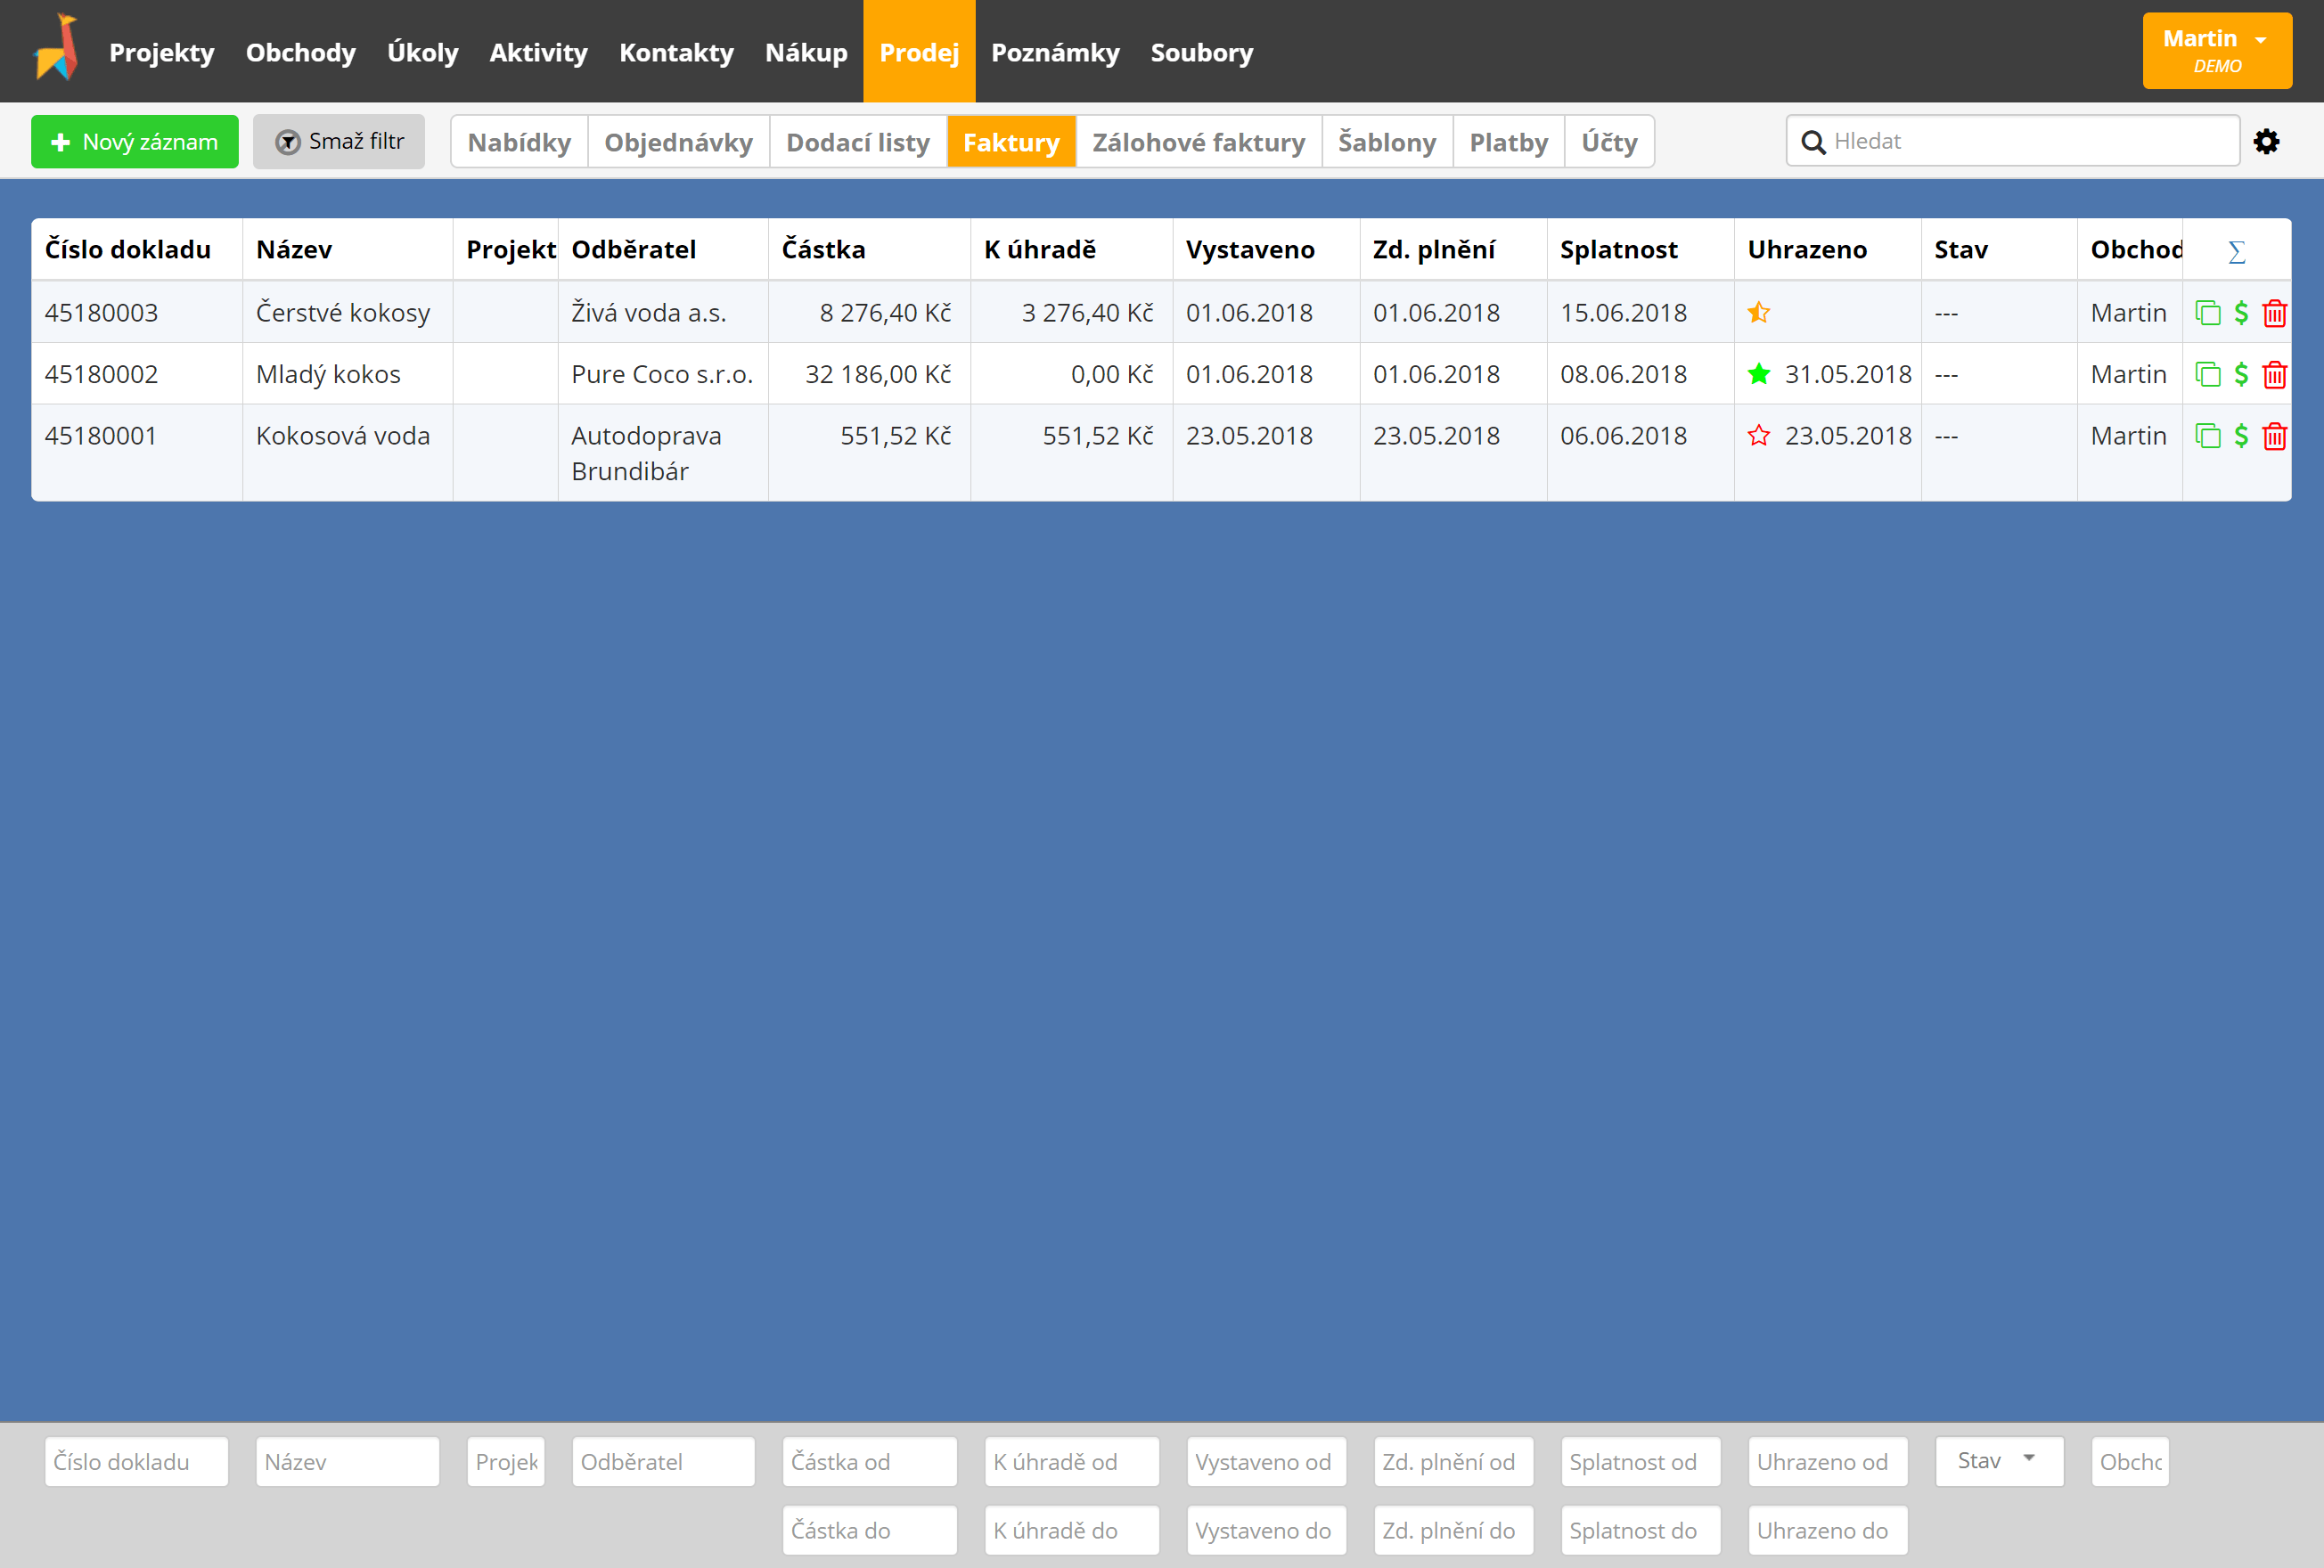Click the Smaž filtr button
The height and width of the screenshot is (1568, 2324).
339,142
